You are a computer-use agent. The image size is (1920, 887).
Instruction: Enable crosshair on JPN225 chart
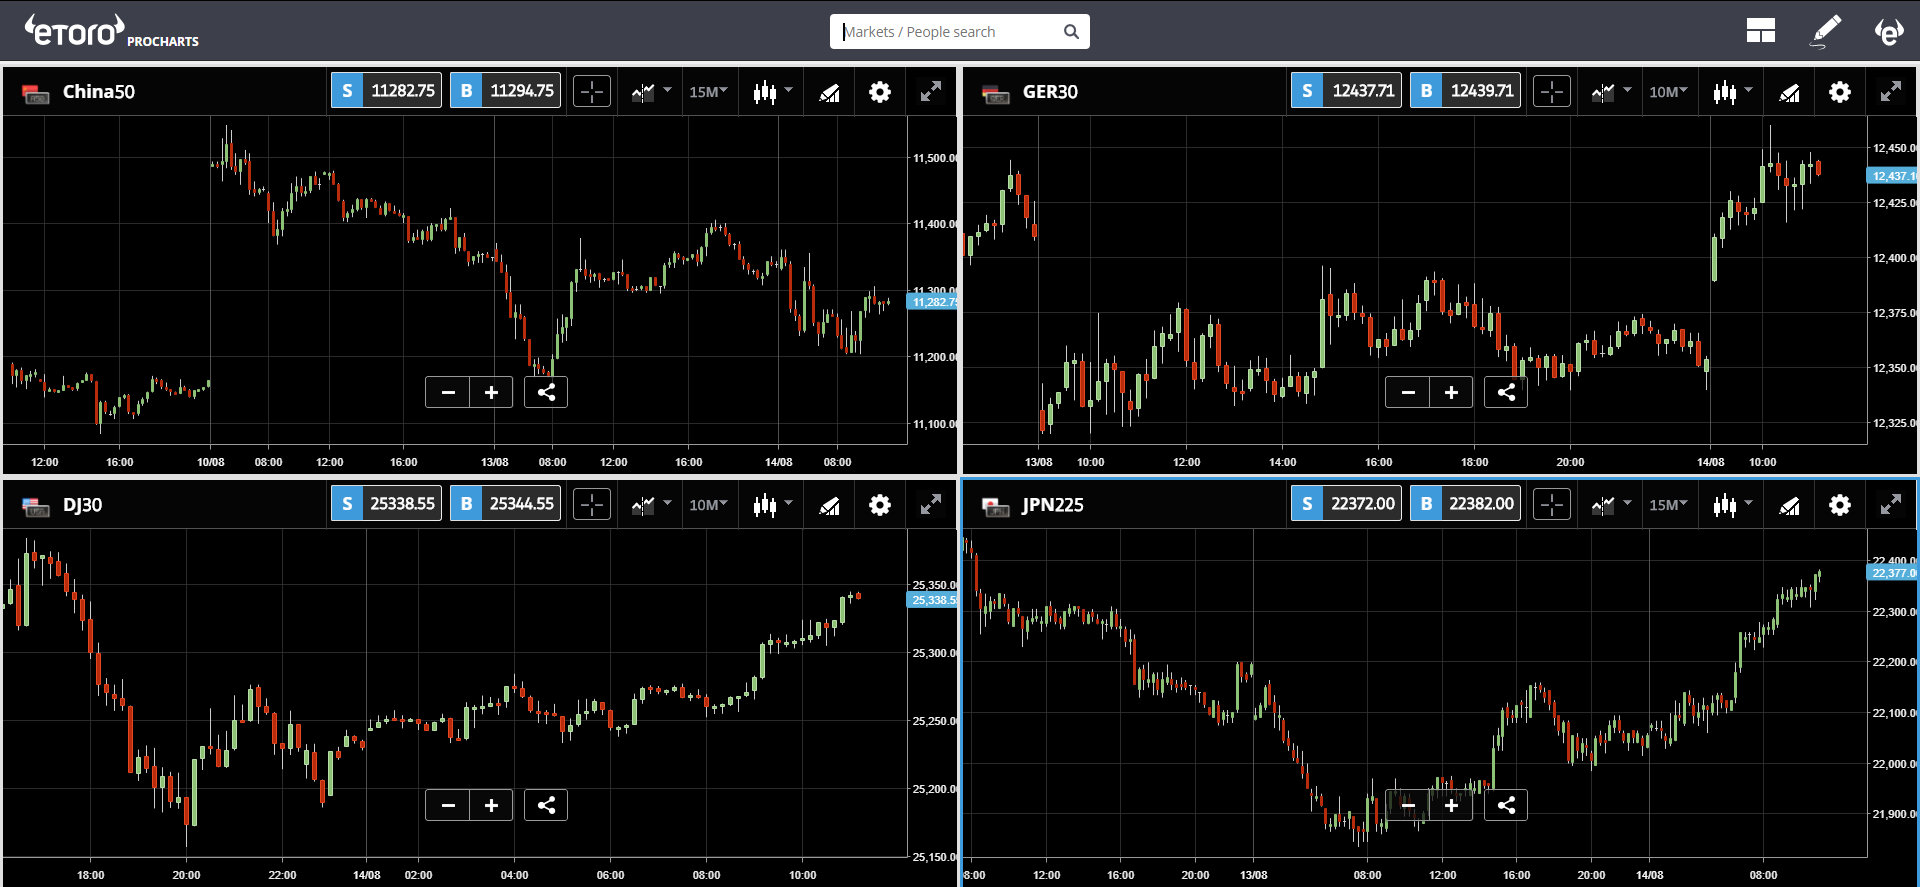tap(1552, 505)
